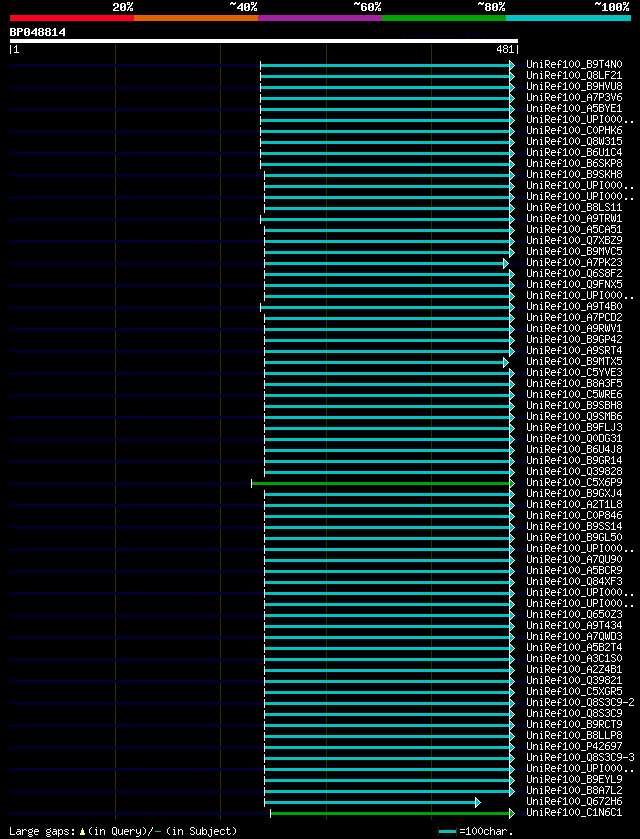640x839 pixels.
Task: Click the shorter cyan bar for Q672H6
Action: tap(370, 802)
